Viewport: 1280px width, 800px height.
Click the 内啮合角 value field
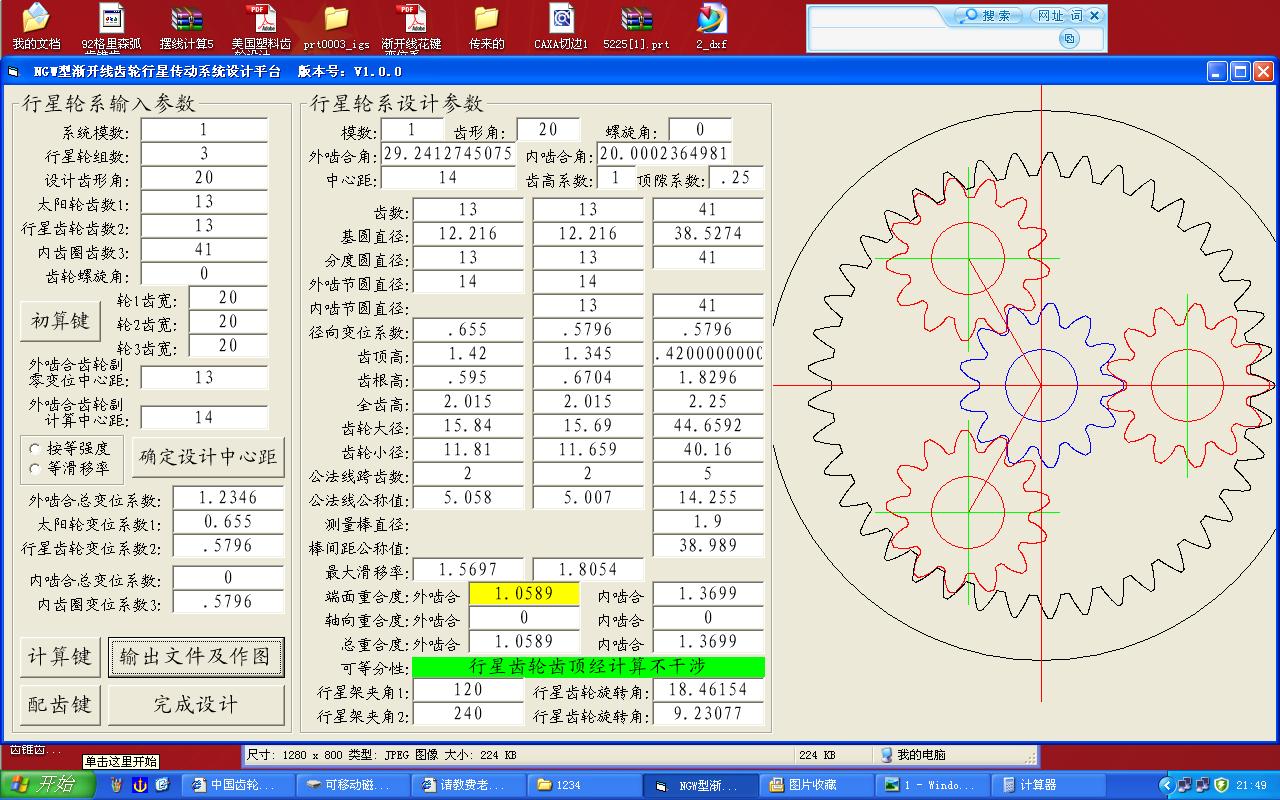click(664, 154)
